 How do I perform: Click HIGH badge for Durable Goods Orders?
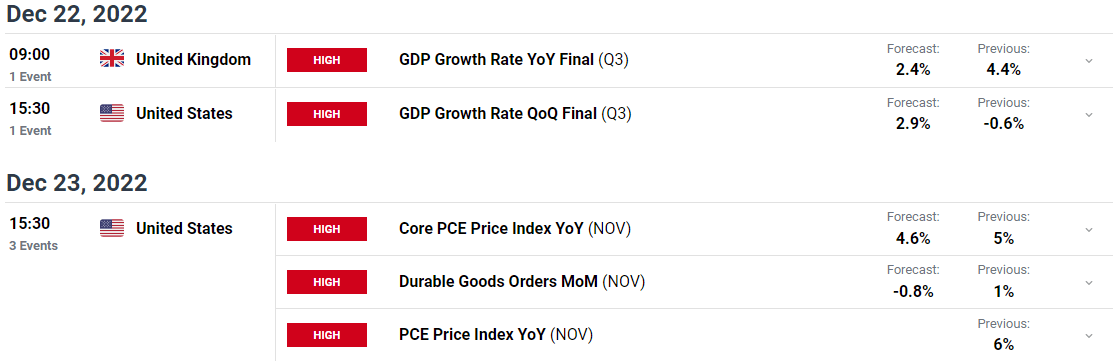pos(327,282)
